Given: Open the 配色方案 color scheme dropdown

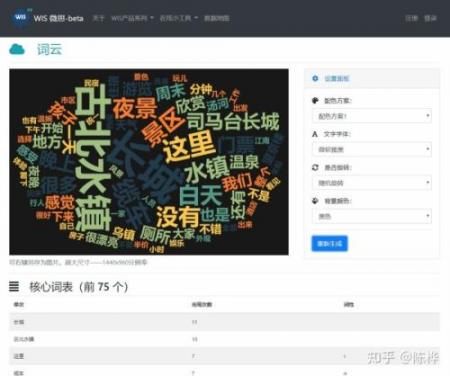Looking at the screenshot, I should pyautogui.click(x=372, y=116).
